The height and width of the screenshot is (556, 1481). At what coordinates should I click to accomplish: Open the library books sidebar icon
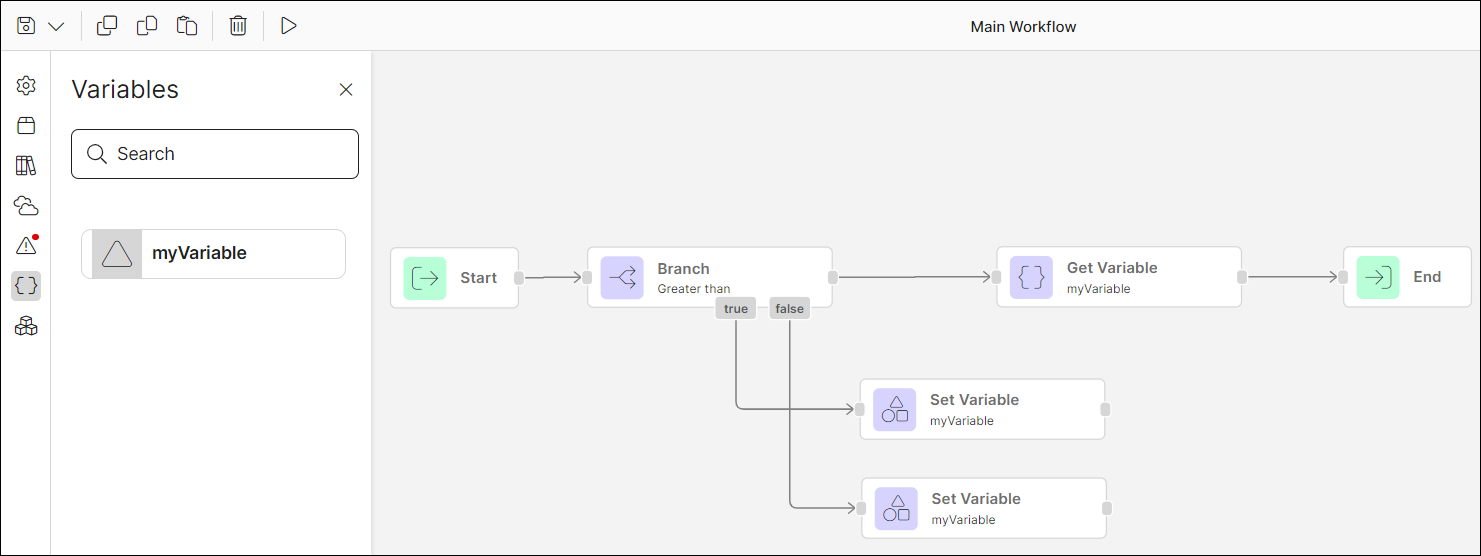(26, 166)
